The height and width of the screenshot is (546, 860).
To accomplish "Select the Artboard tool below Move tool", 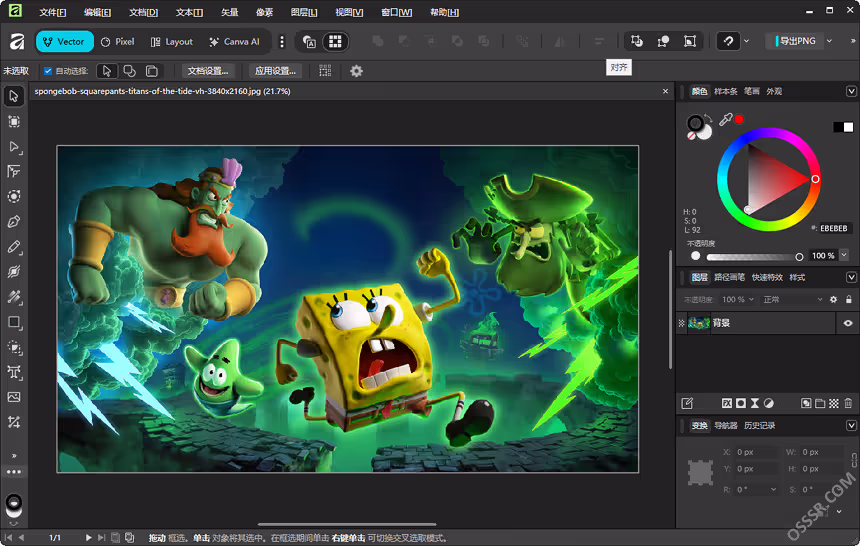I will tap(14, 121).
